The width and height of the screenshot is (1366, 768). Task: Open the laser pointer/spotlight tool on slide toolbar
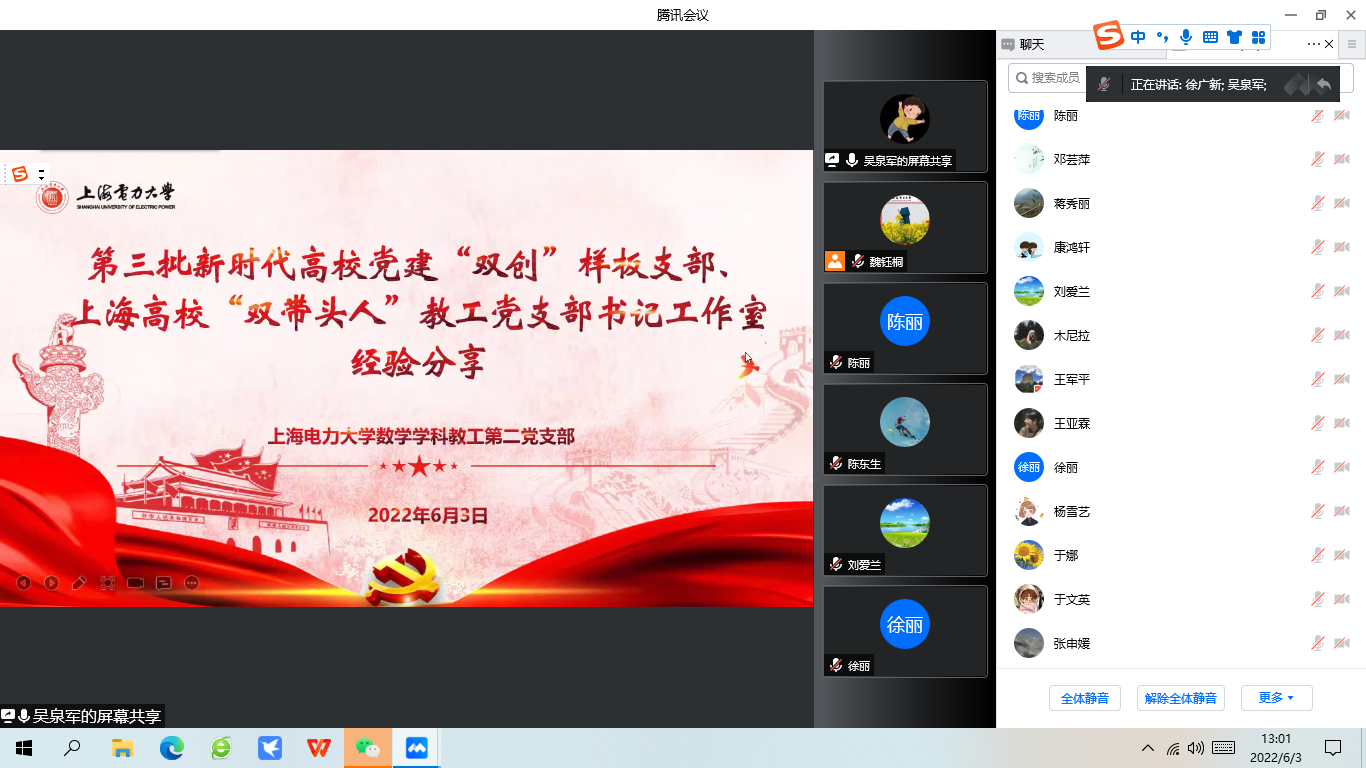point(107,583)
